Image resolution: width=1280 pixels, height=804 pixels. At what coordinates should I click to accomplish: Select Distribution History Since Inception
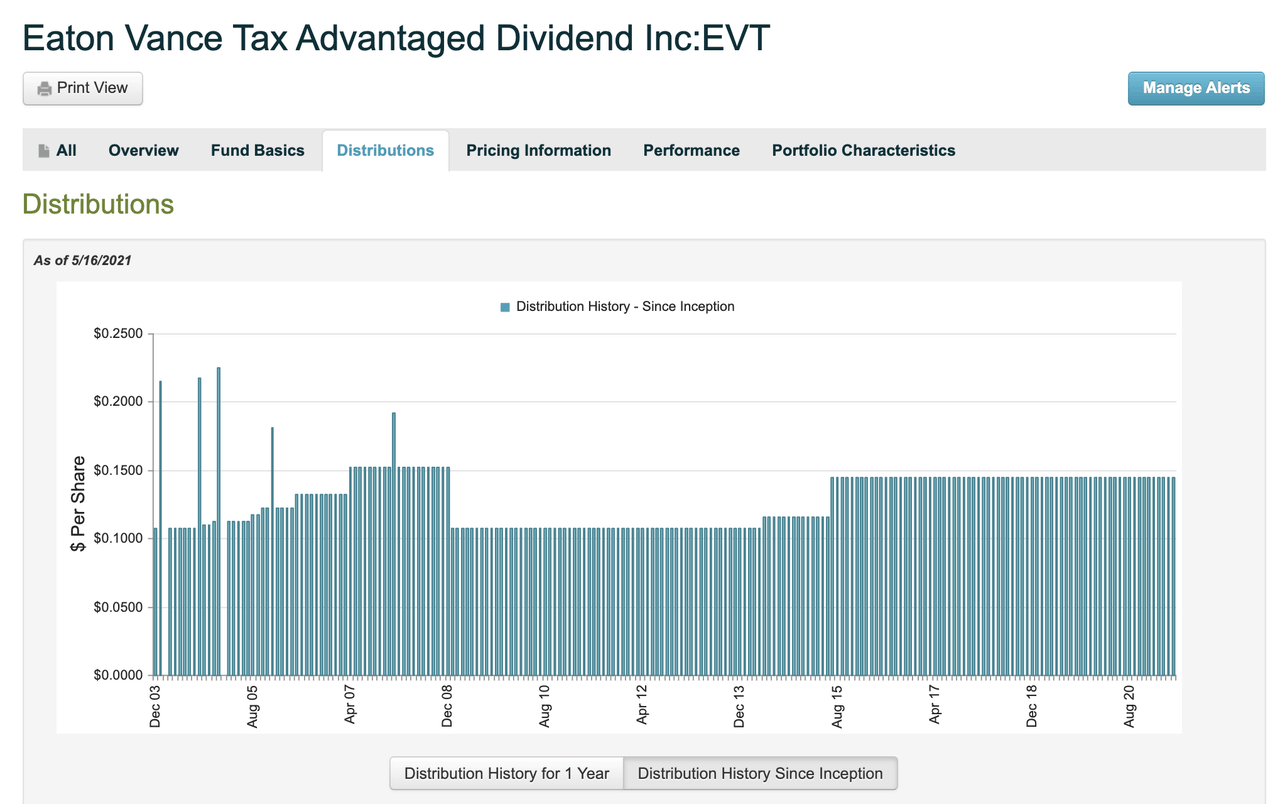(x=760, y=773)
